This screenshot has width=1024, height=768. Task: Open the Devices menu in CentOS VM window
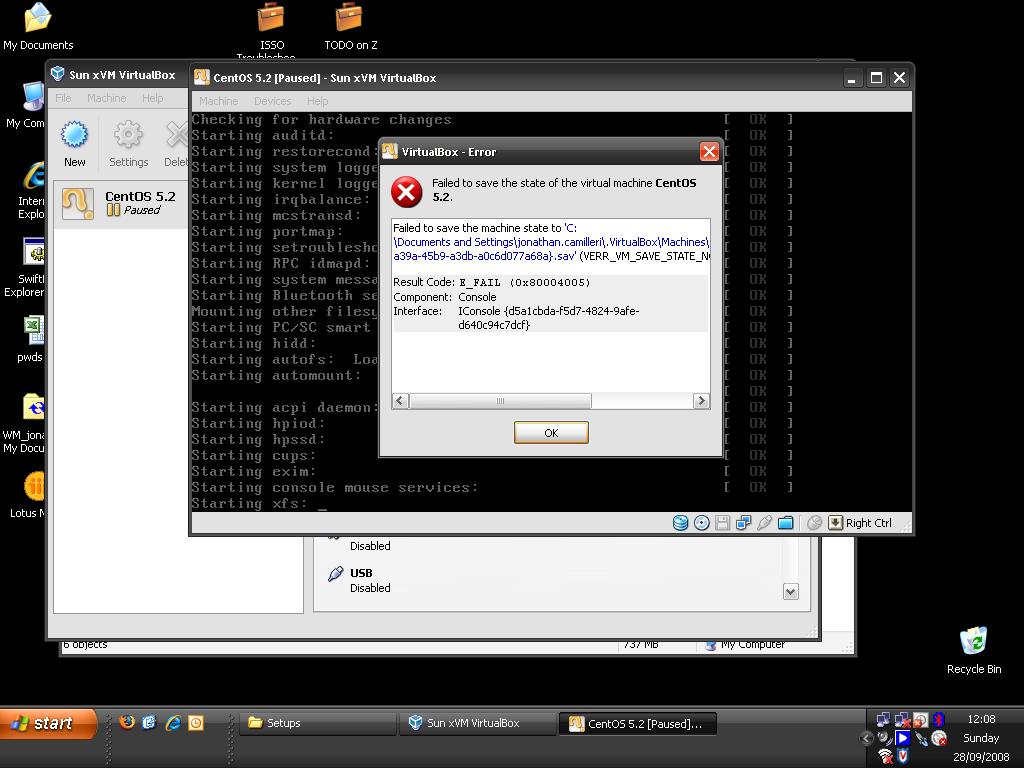click(x=272, y=101)
